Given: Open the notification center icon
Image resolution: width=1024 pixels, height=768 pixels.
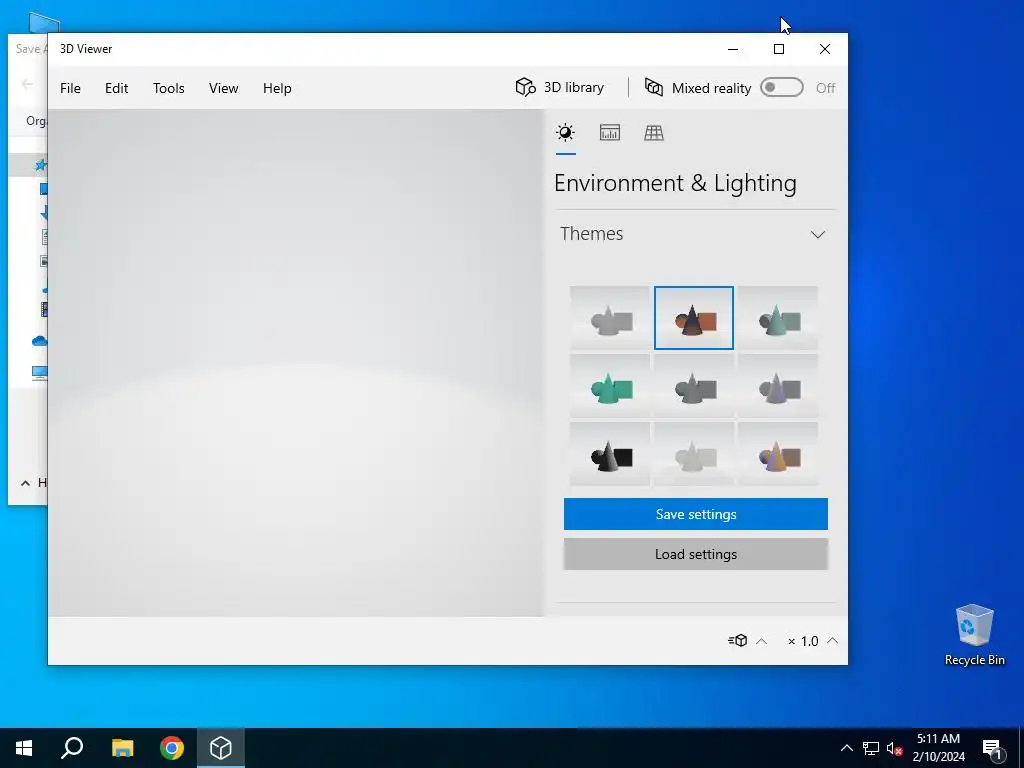Looking at the screenshot, I should [x=993, y=748].
